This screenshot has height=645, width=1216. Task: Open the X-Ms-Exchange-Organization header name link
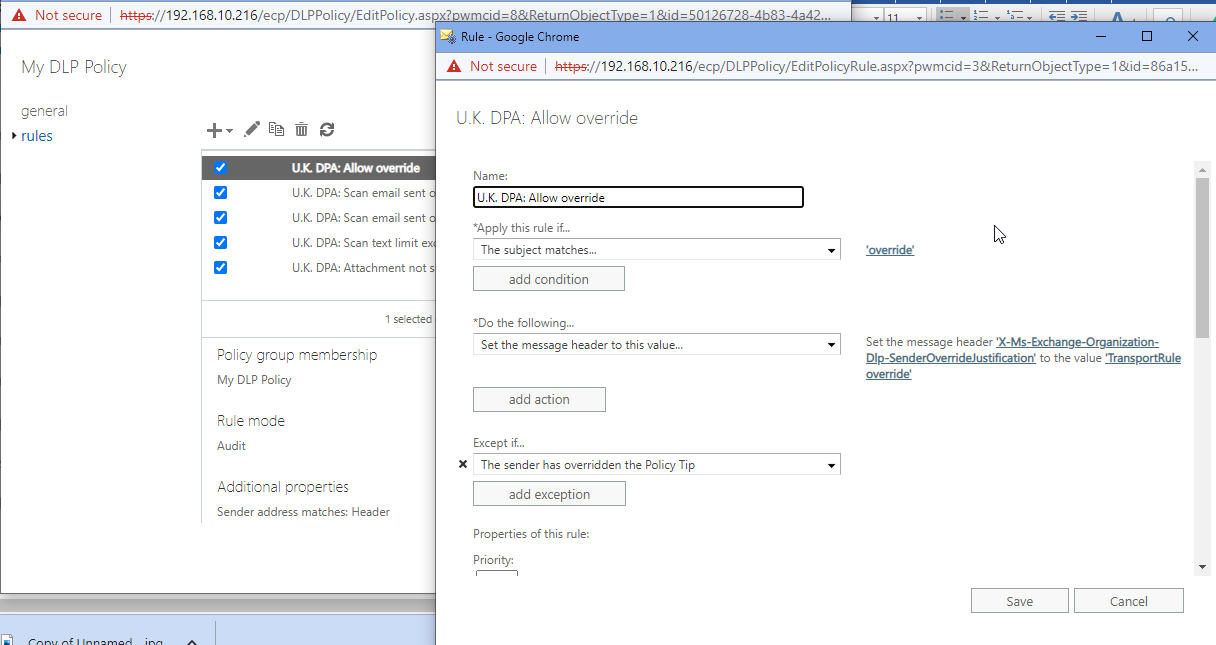point(1012,350)
